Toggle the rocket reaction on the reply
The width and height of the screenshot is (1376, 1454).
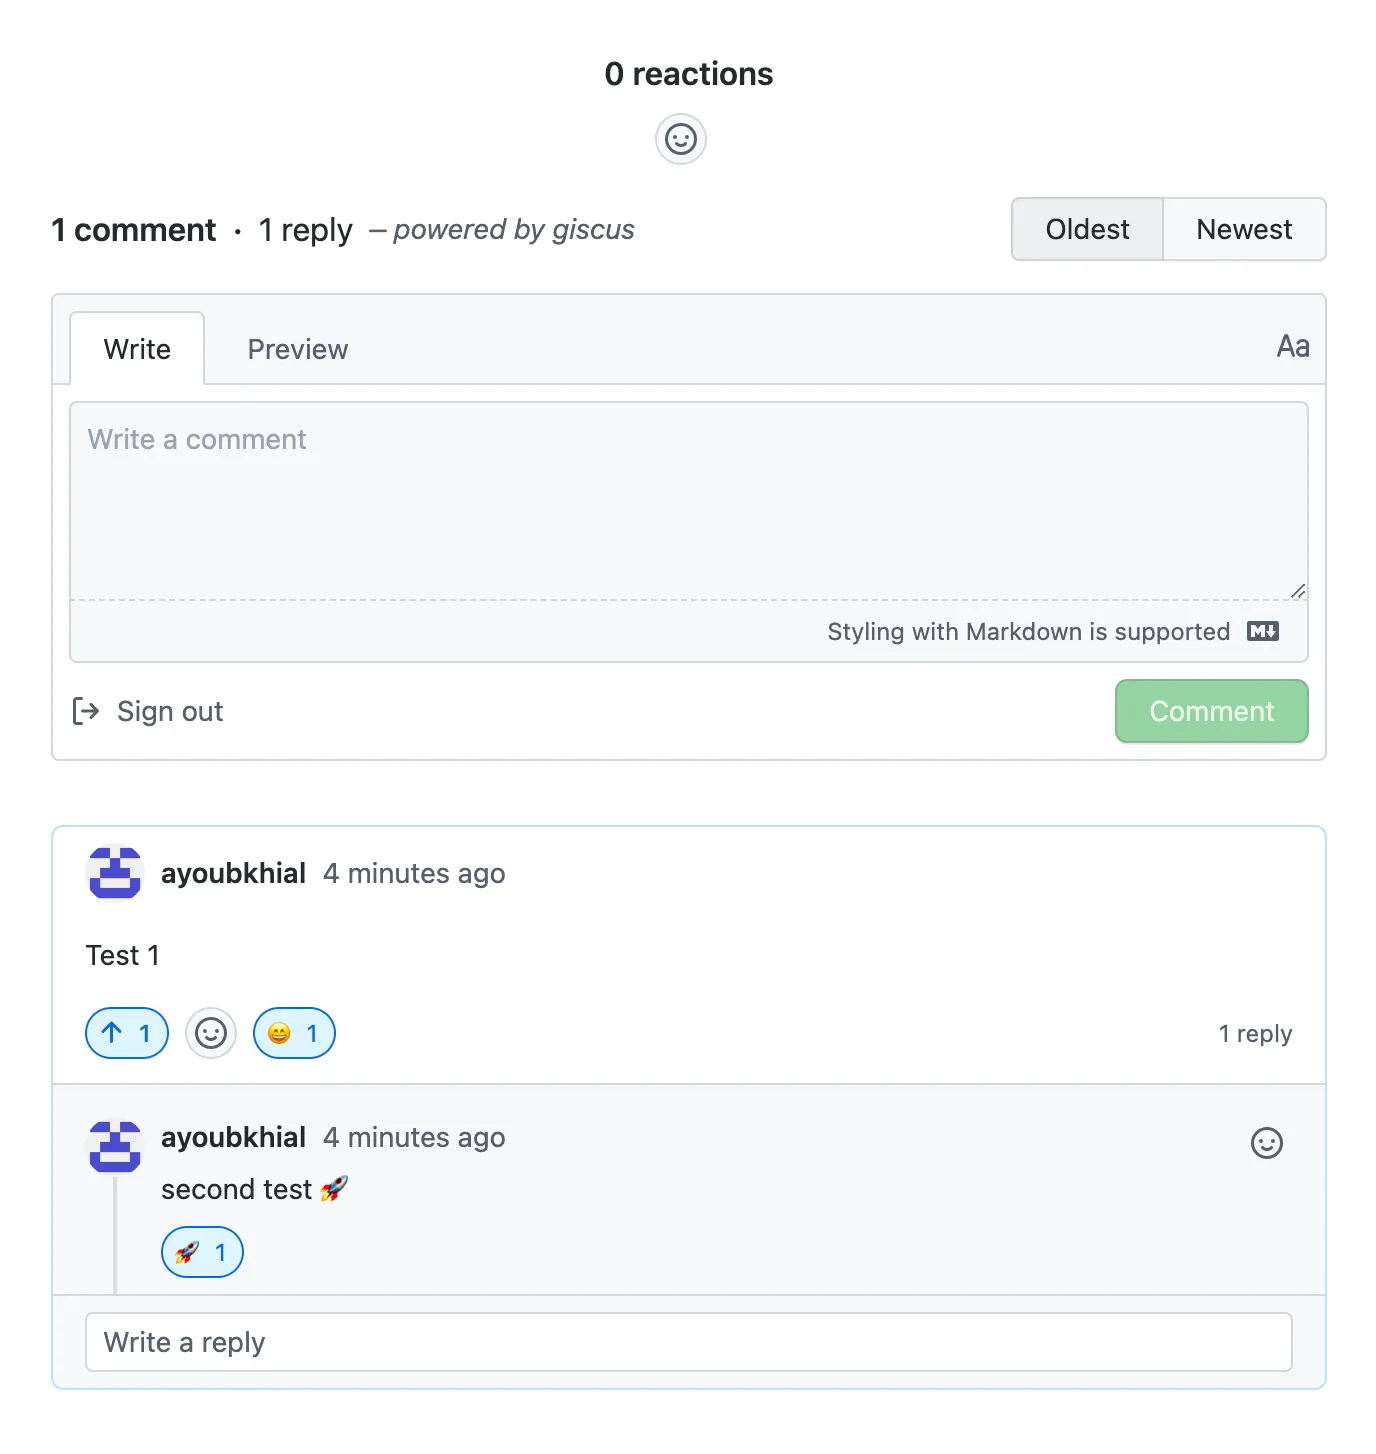point(202,1252)
